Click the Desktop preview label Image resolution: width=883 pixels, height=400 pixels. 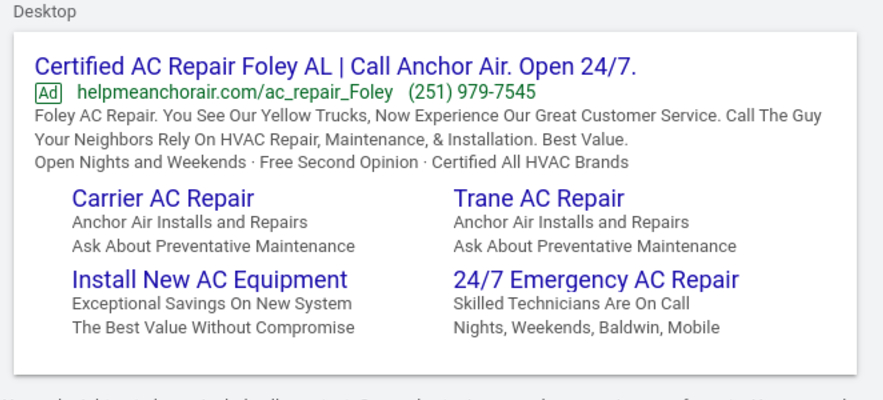tap(45, 12)
